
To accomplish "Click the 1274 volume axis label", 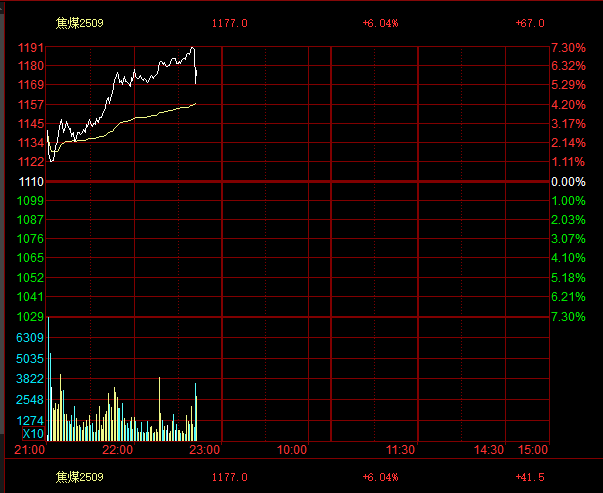I will pyautogui.click(x=30, y=421).
